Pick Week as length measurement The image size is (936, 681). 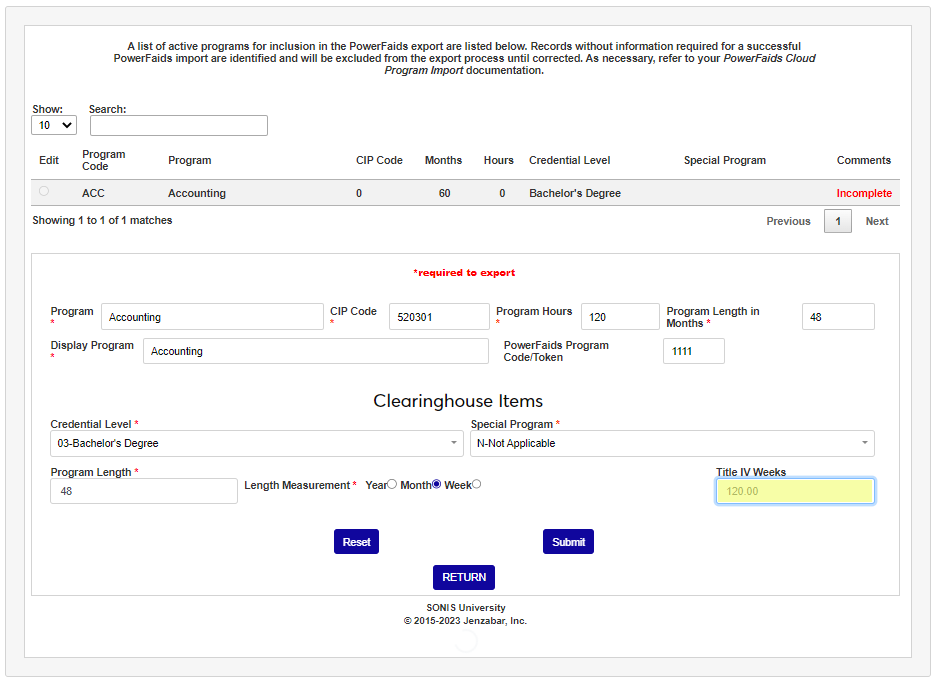pyautogui.click(x=476, y=484)
